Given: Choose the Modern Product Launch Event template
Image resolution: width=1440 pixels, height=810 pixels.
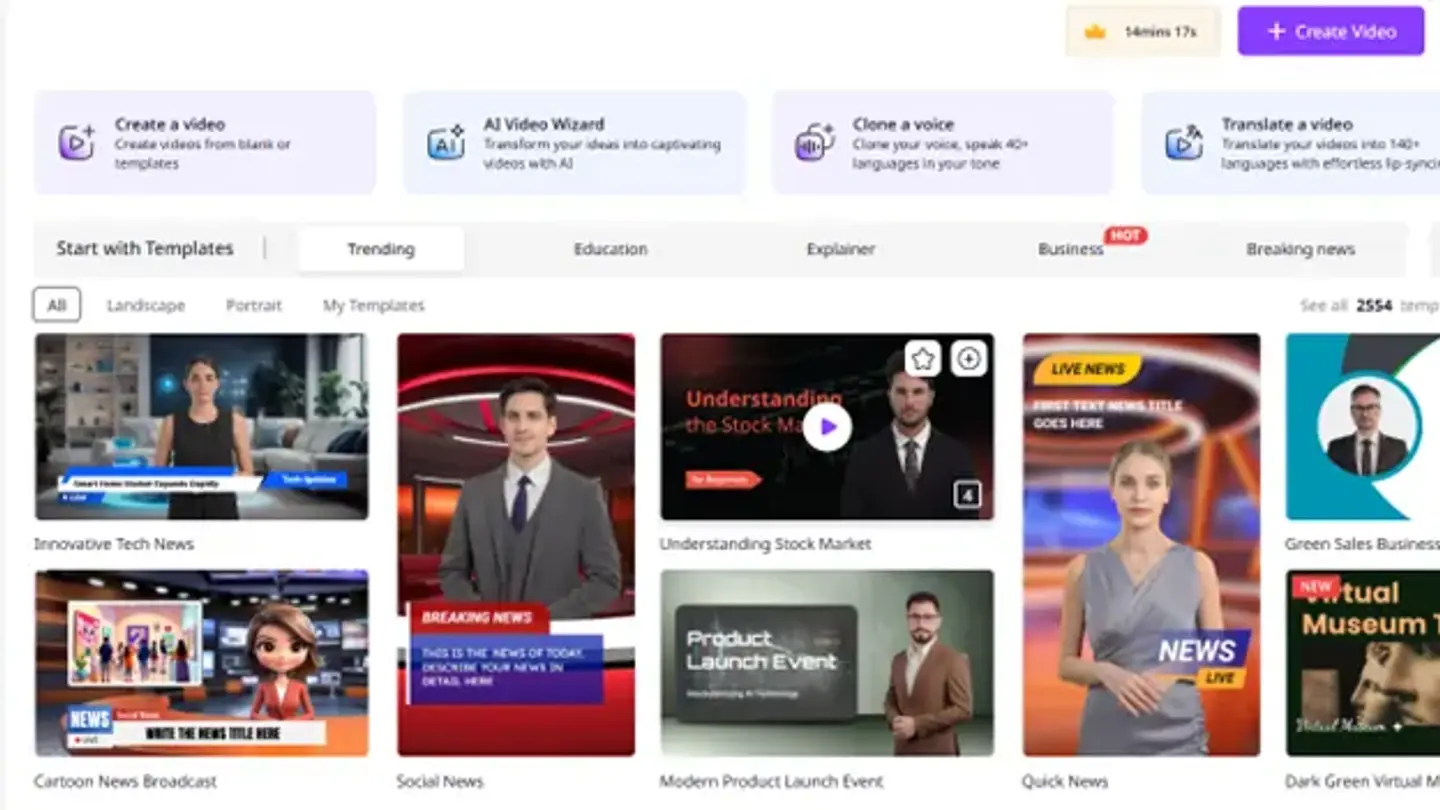Looking at the screenshot, I should pyautogui.click(x=827, y=663).
